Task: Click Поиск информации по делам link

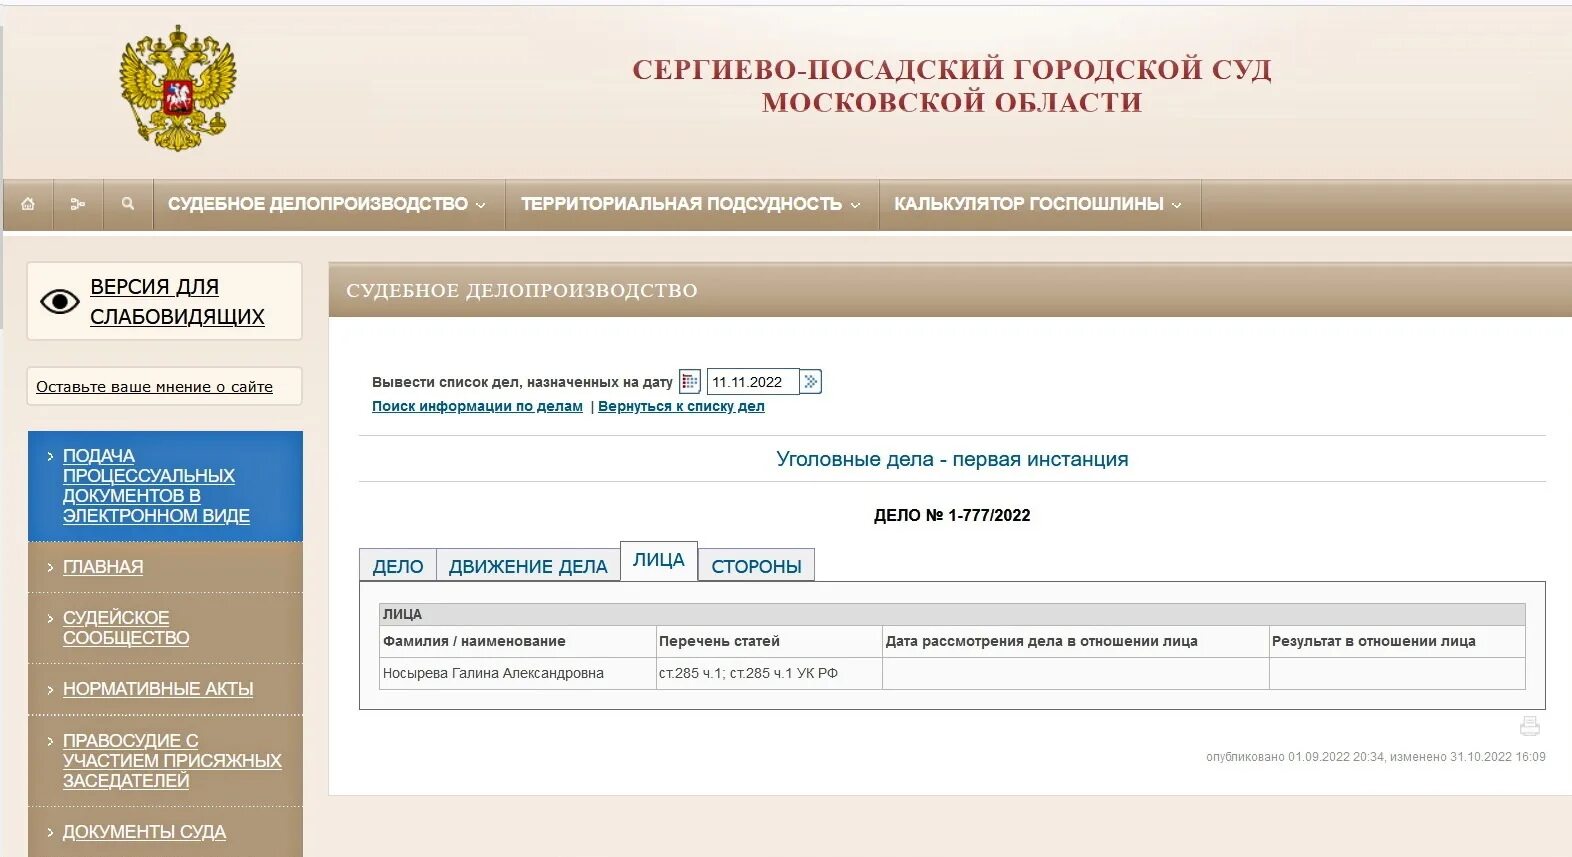Action: tap(477, 406)
